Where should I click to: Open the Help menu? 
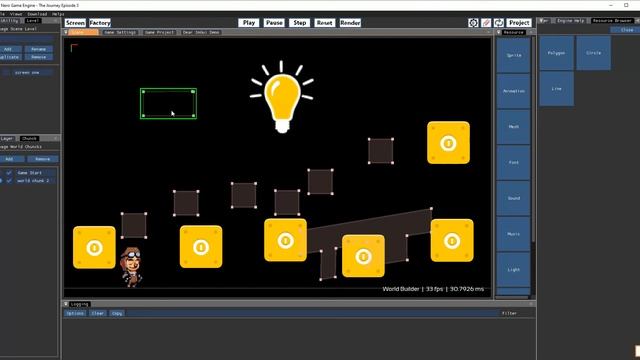(x=58, y=14)
